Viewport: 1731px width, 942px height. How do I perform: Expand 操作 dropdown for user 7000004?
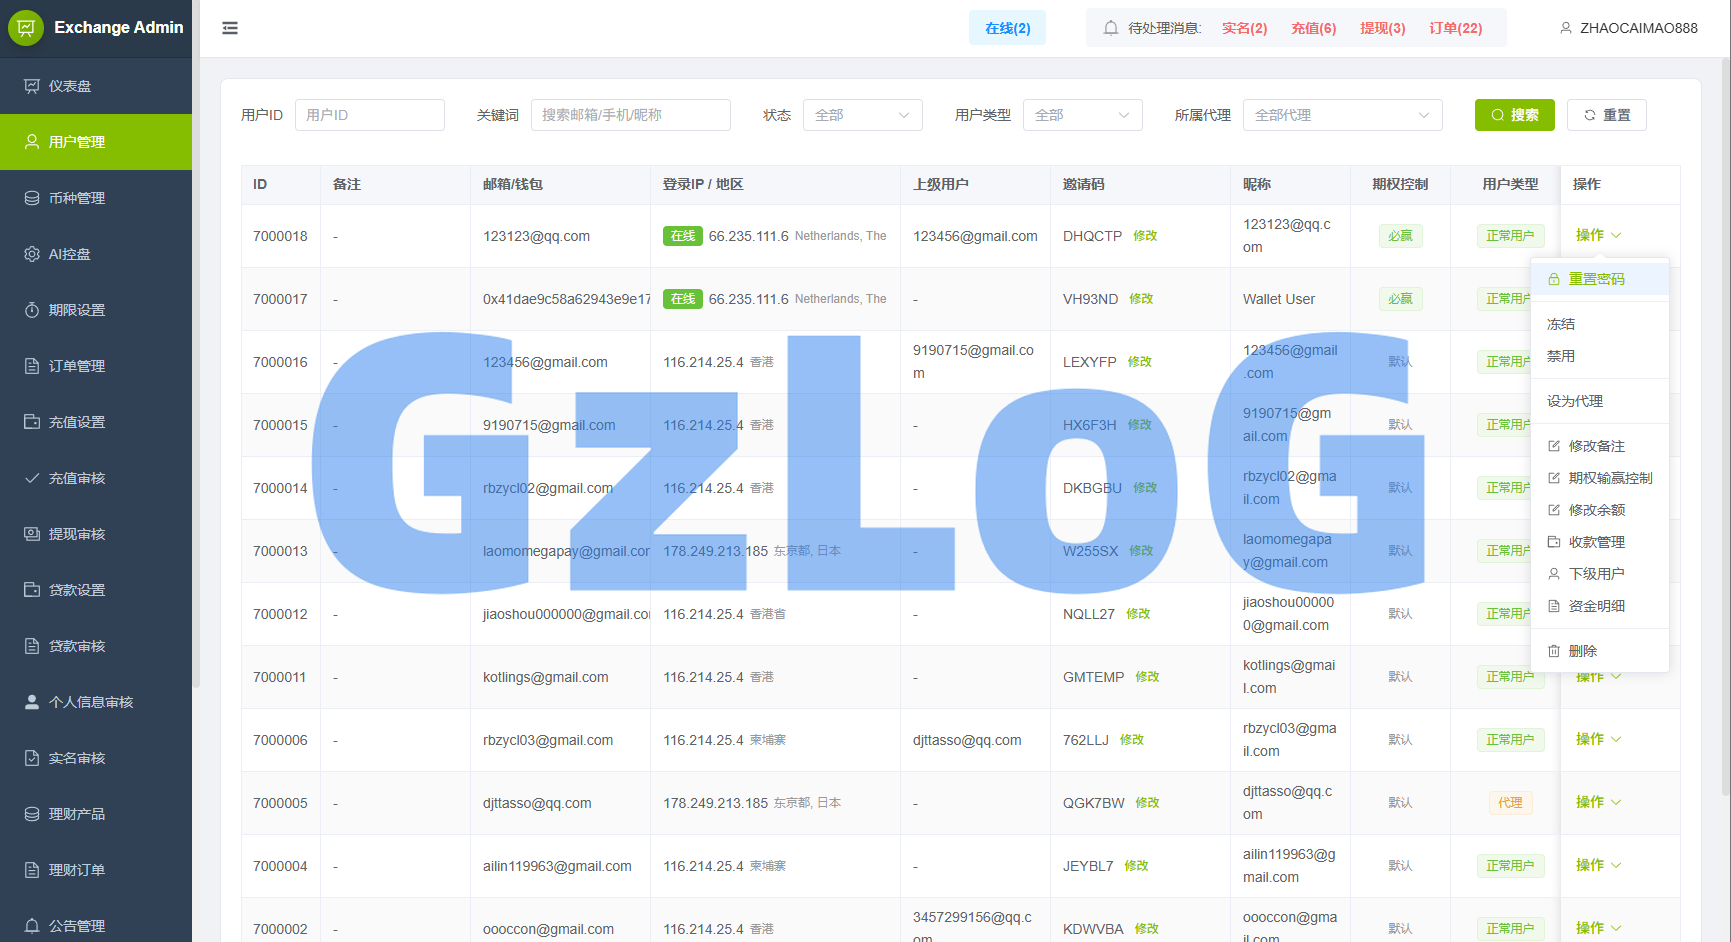pos(1598,865)
